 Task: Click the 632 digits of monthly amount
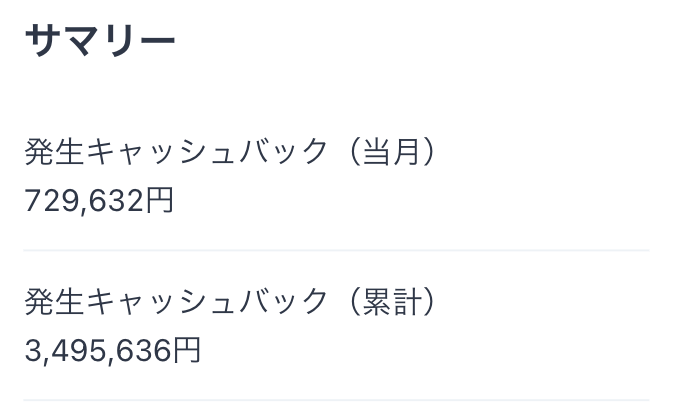click(x=115, y=201)
